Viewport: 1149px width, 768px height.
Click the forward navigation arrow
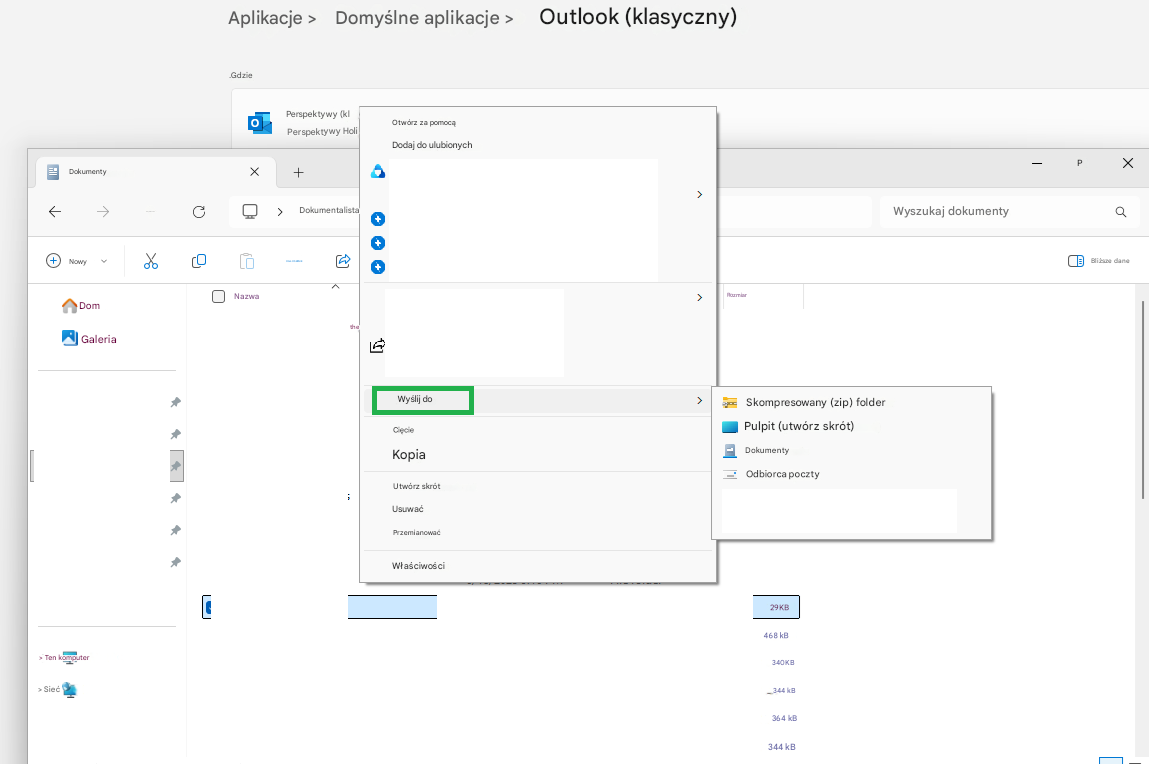(103, 212)
